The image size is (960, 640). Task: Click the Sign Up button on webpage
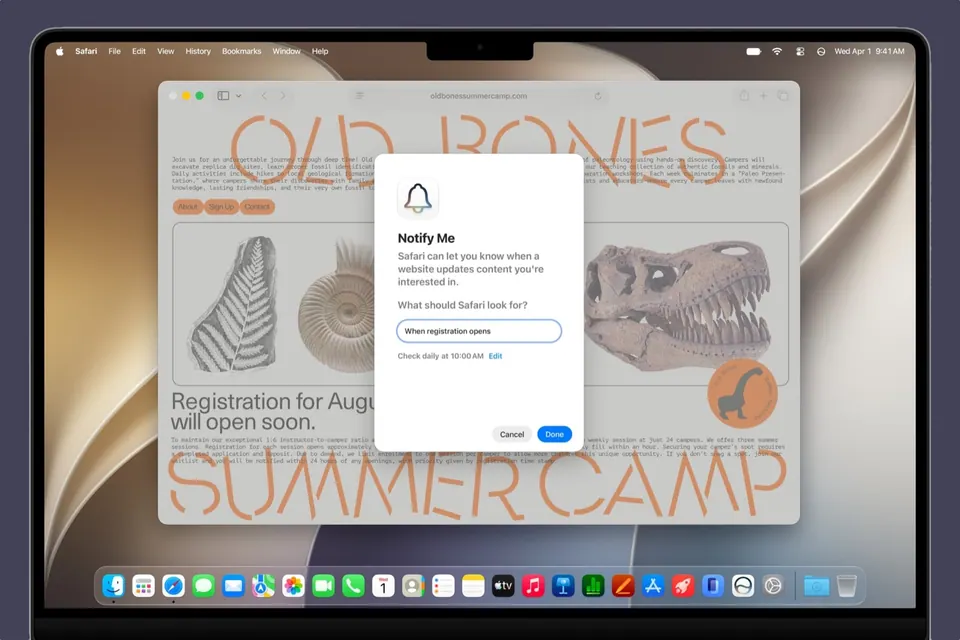(221, 207)
